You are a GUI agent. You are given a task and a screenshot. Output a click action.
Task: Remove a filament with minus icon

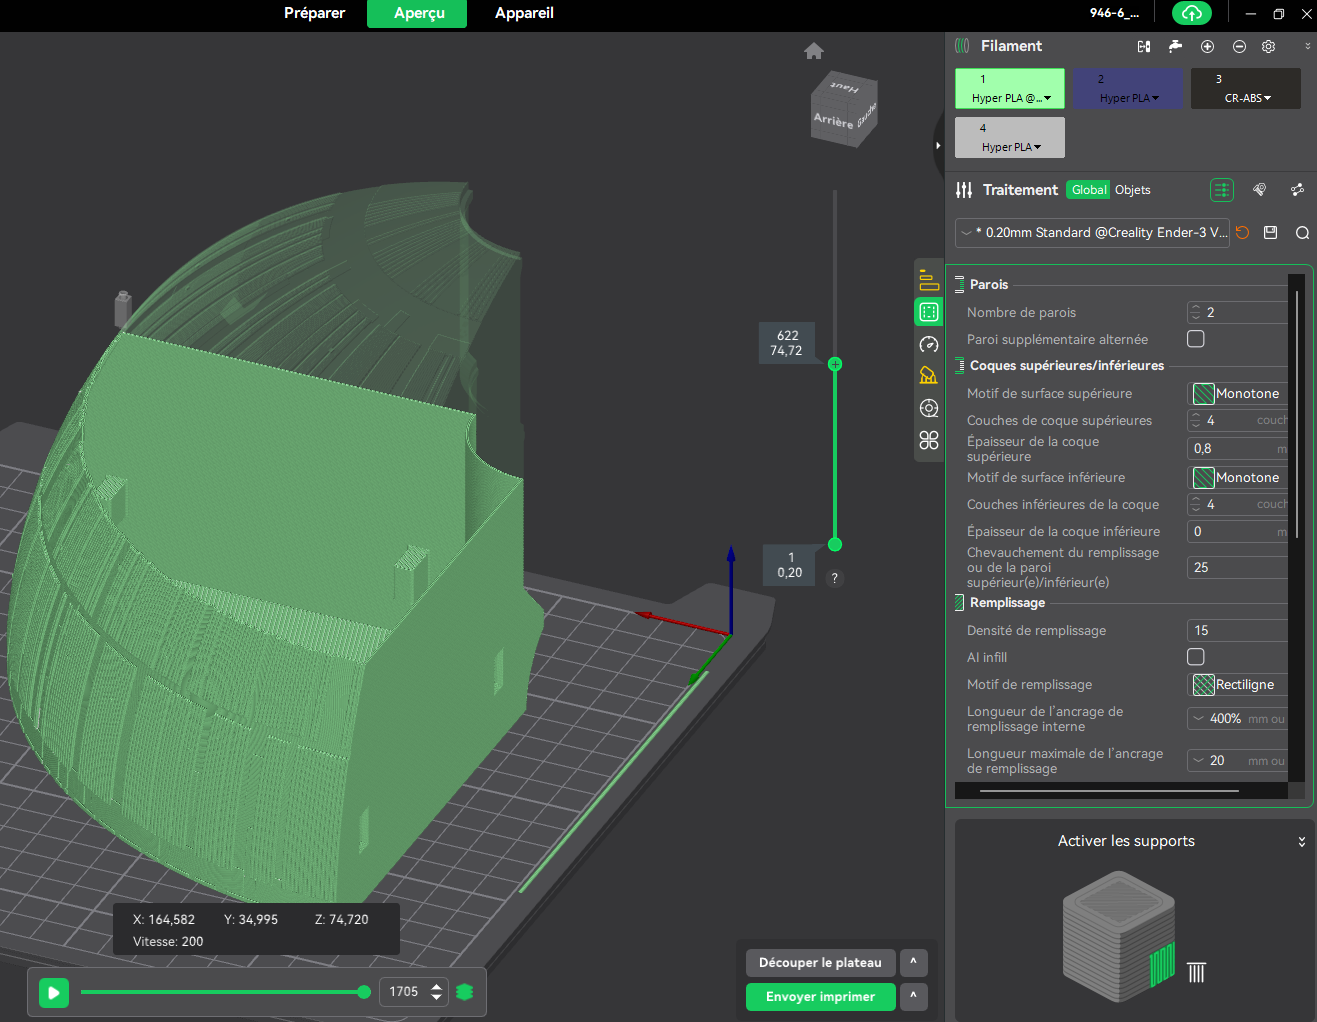coord(1239,46)
